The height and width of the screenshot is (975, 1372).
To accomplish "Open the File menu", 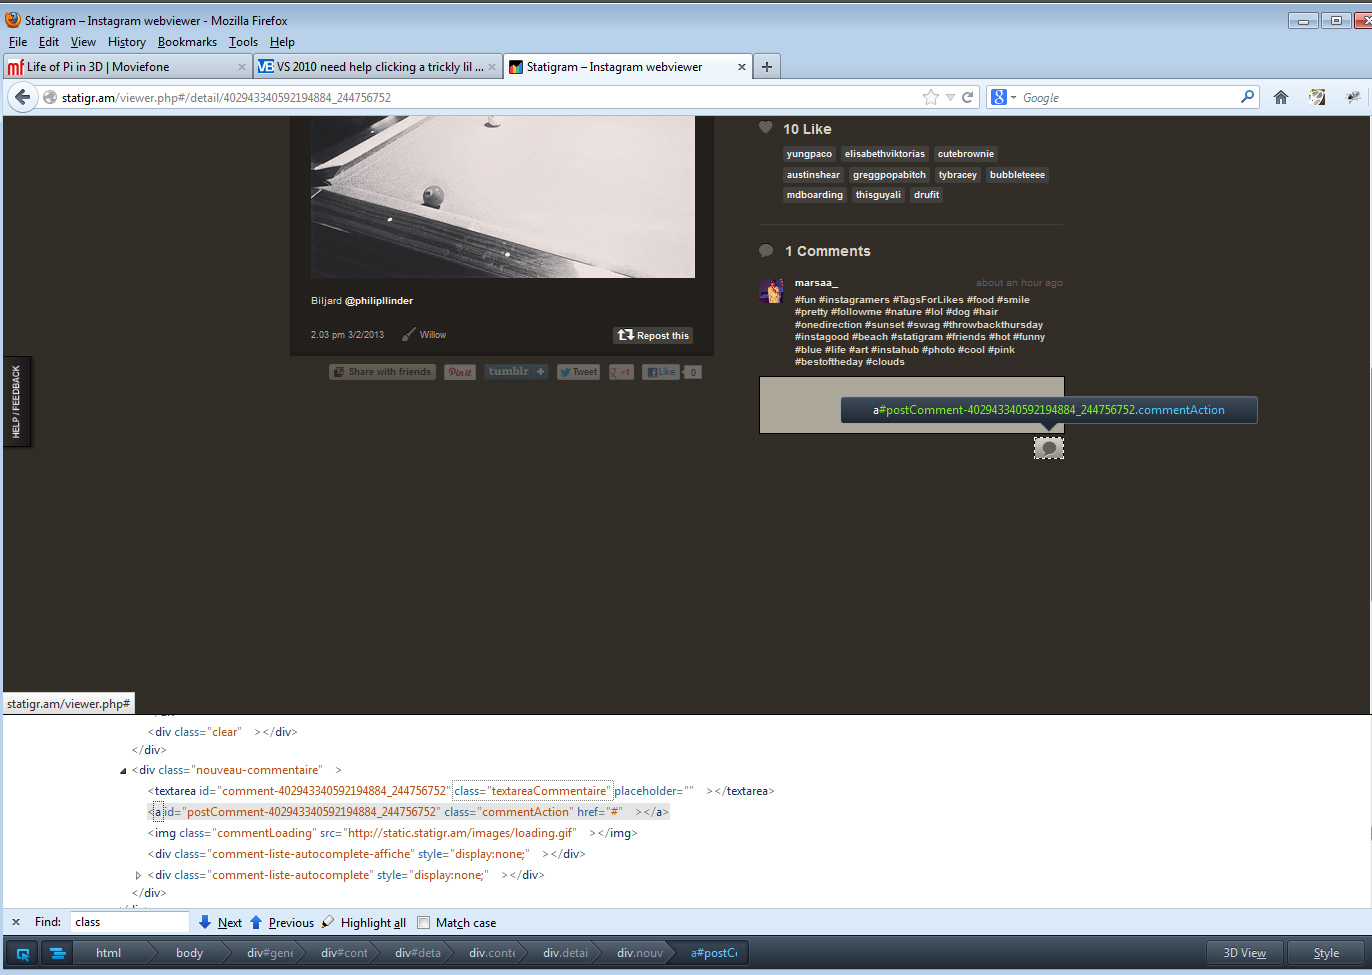I will point(18,42).
